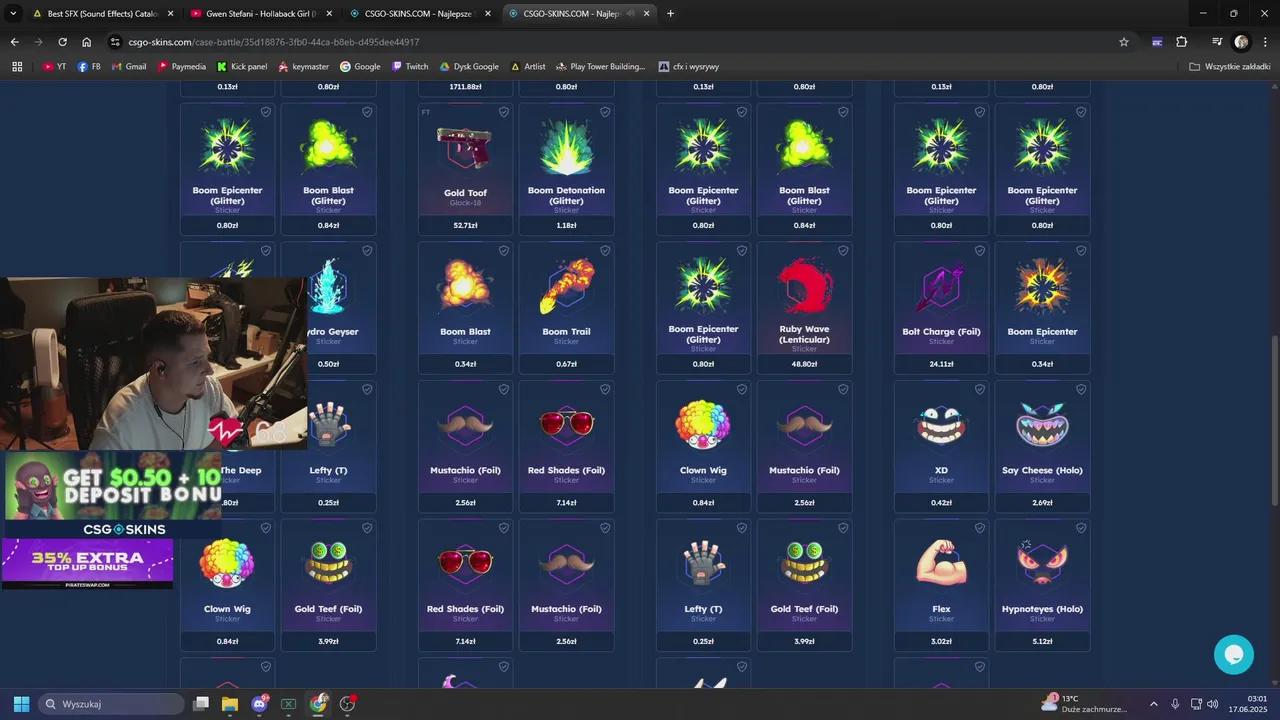Image resolution: width=1280 pixels, height=720 pixels.
Task: Click the address bar URL field
Action: tap(610, 42)
